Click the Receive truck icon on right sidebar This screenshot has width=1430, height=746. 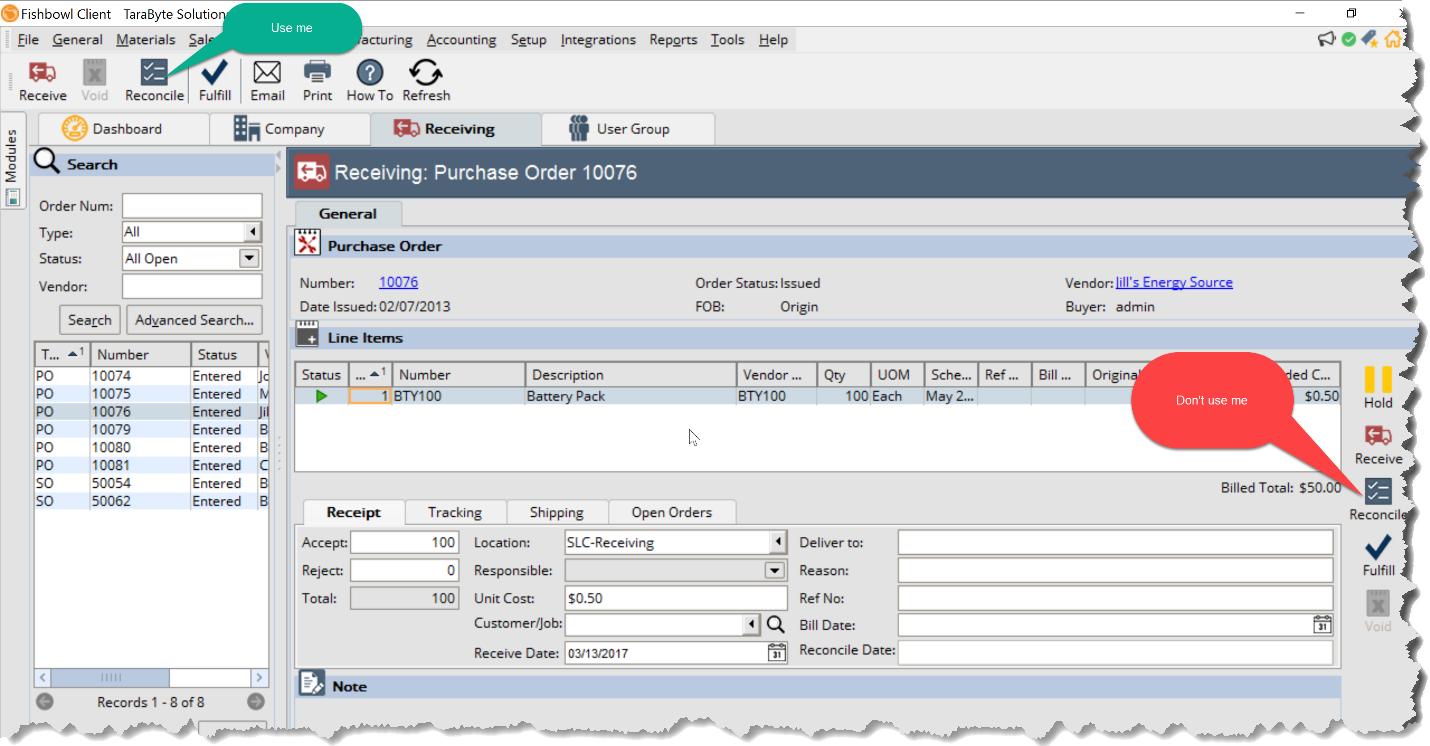[1378, 436]
